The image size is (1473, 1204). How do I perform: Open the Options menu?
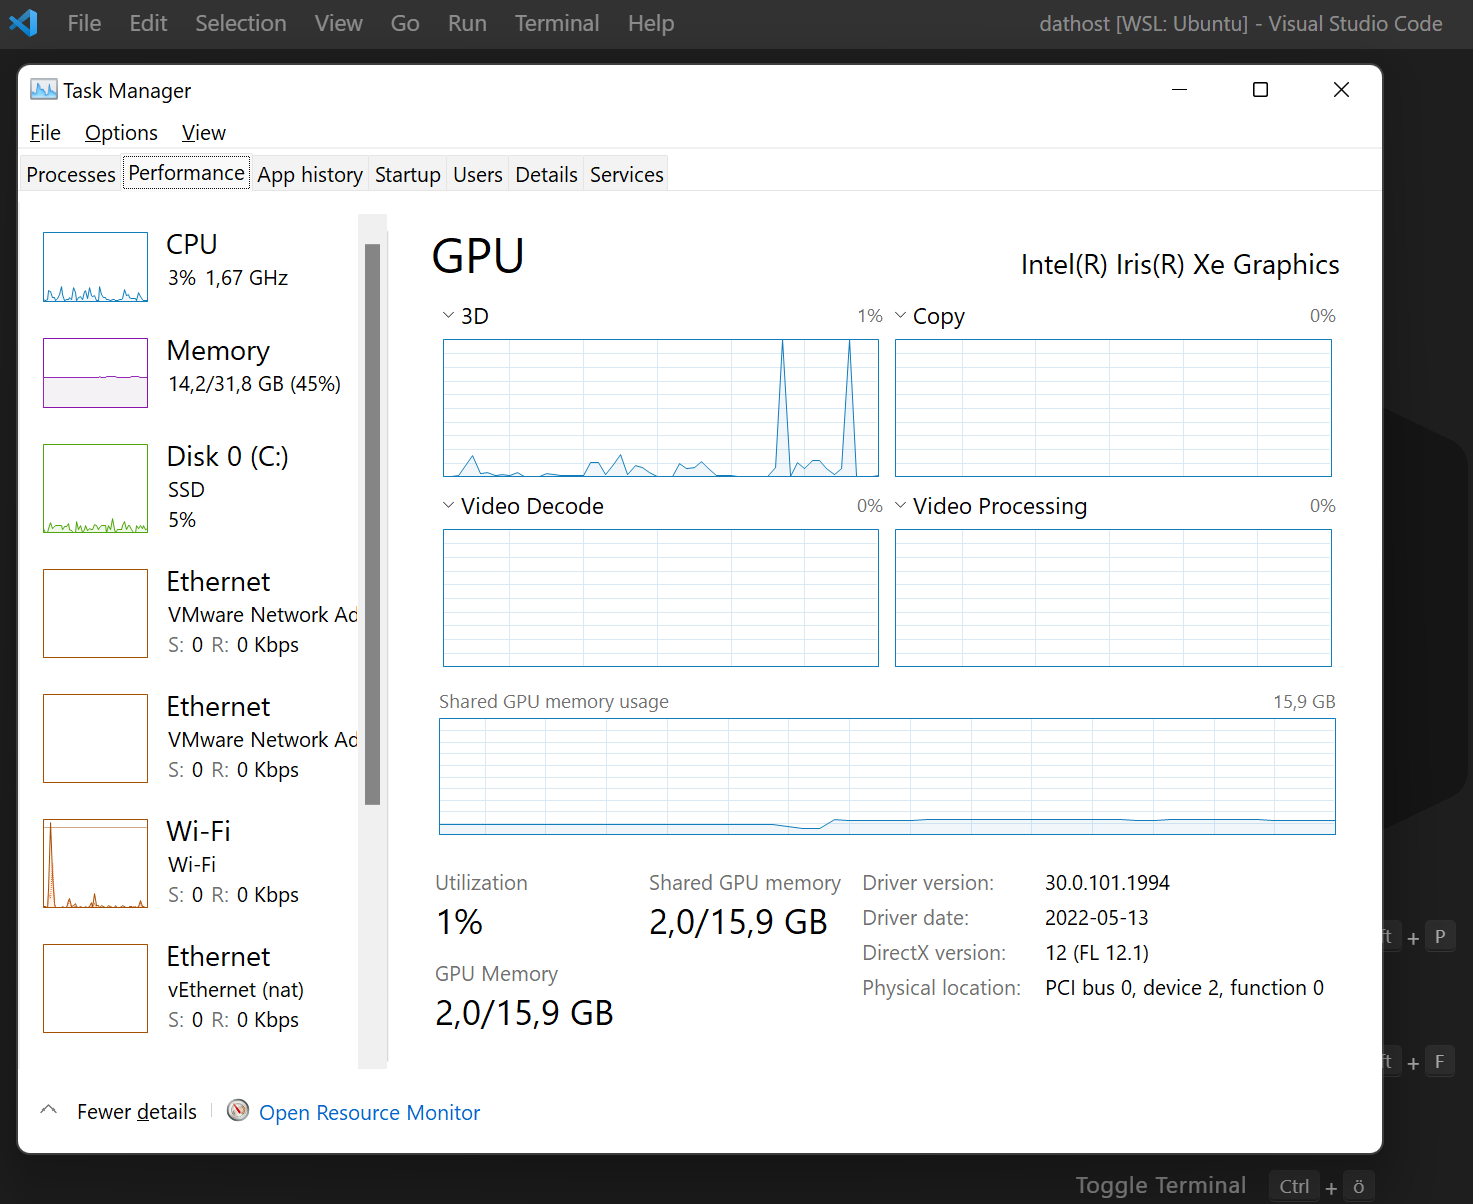tap(120, 132)
